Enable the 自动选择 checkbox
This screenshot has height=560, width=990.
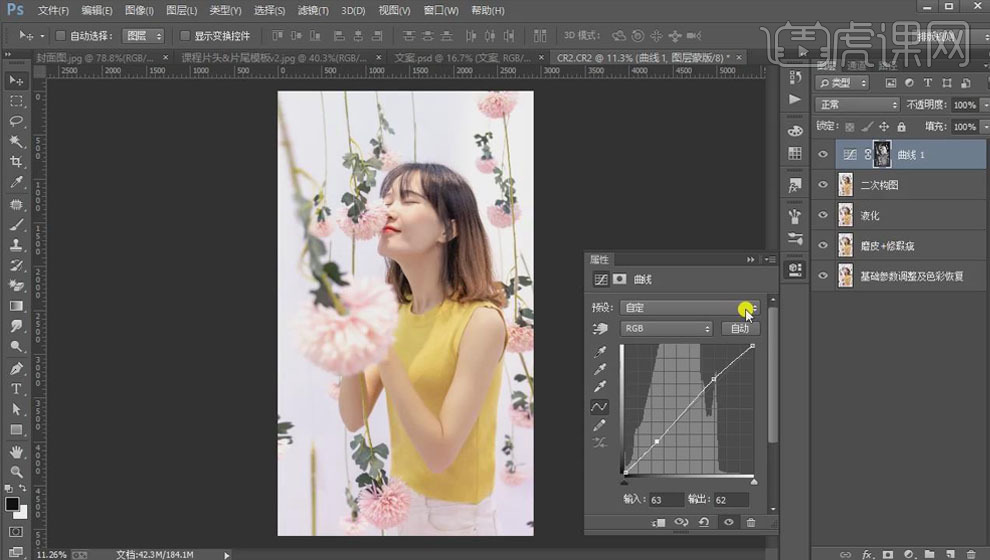(x=60, y=36)
